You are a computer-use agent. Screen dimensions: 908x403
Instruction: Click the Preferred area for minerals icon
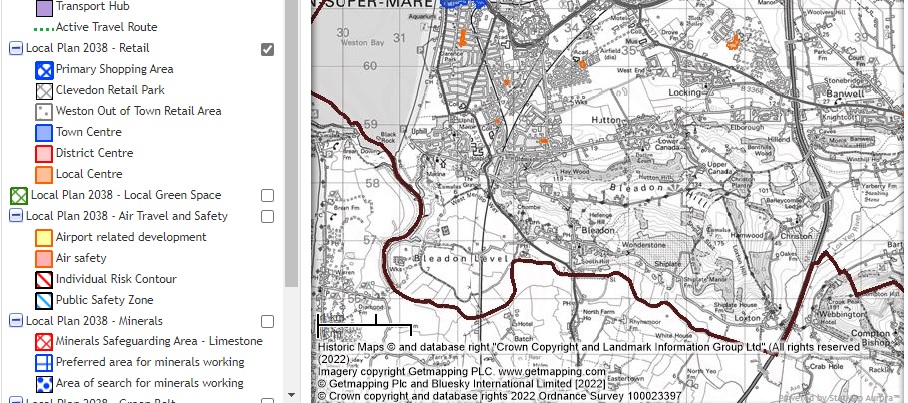point(44,363)
